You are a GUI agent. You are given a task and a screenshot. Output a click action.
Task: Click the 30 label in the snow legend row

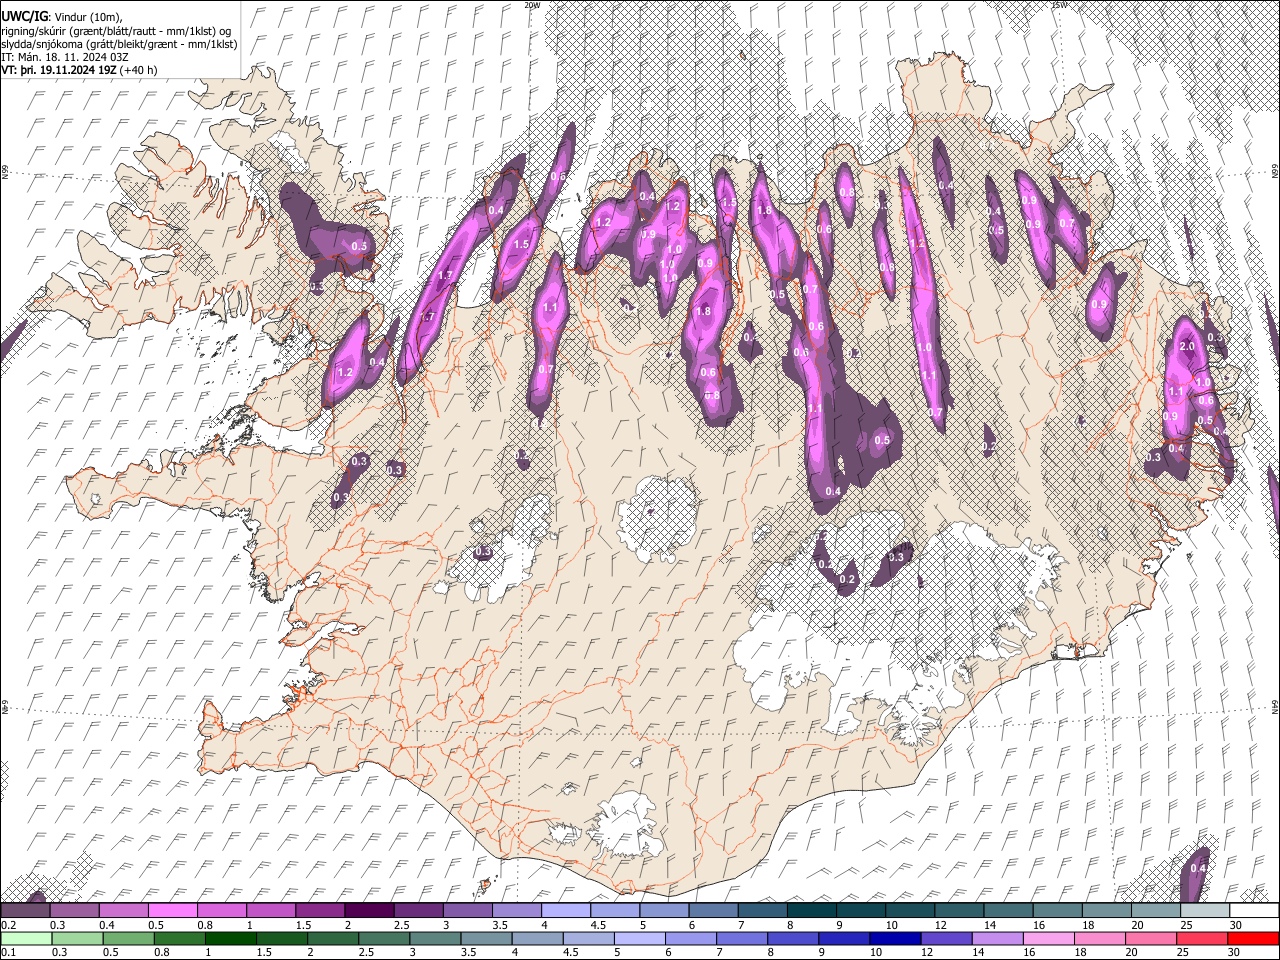[x=1236, y=925]
